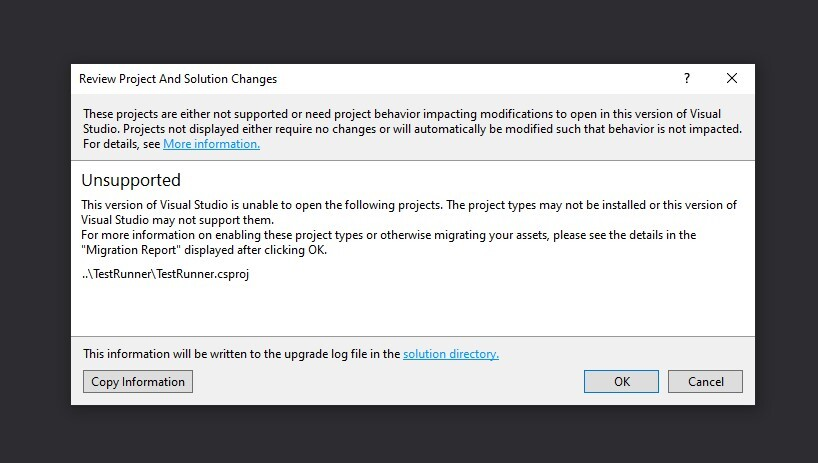Click the line starting 'Studio. Projects not displayed'
Screen dimensions: 818x463
click(412, 129)
